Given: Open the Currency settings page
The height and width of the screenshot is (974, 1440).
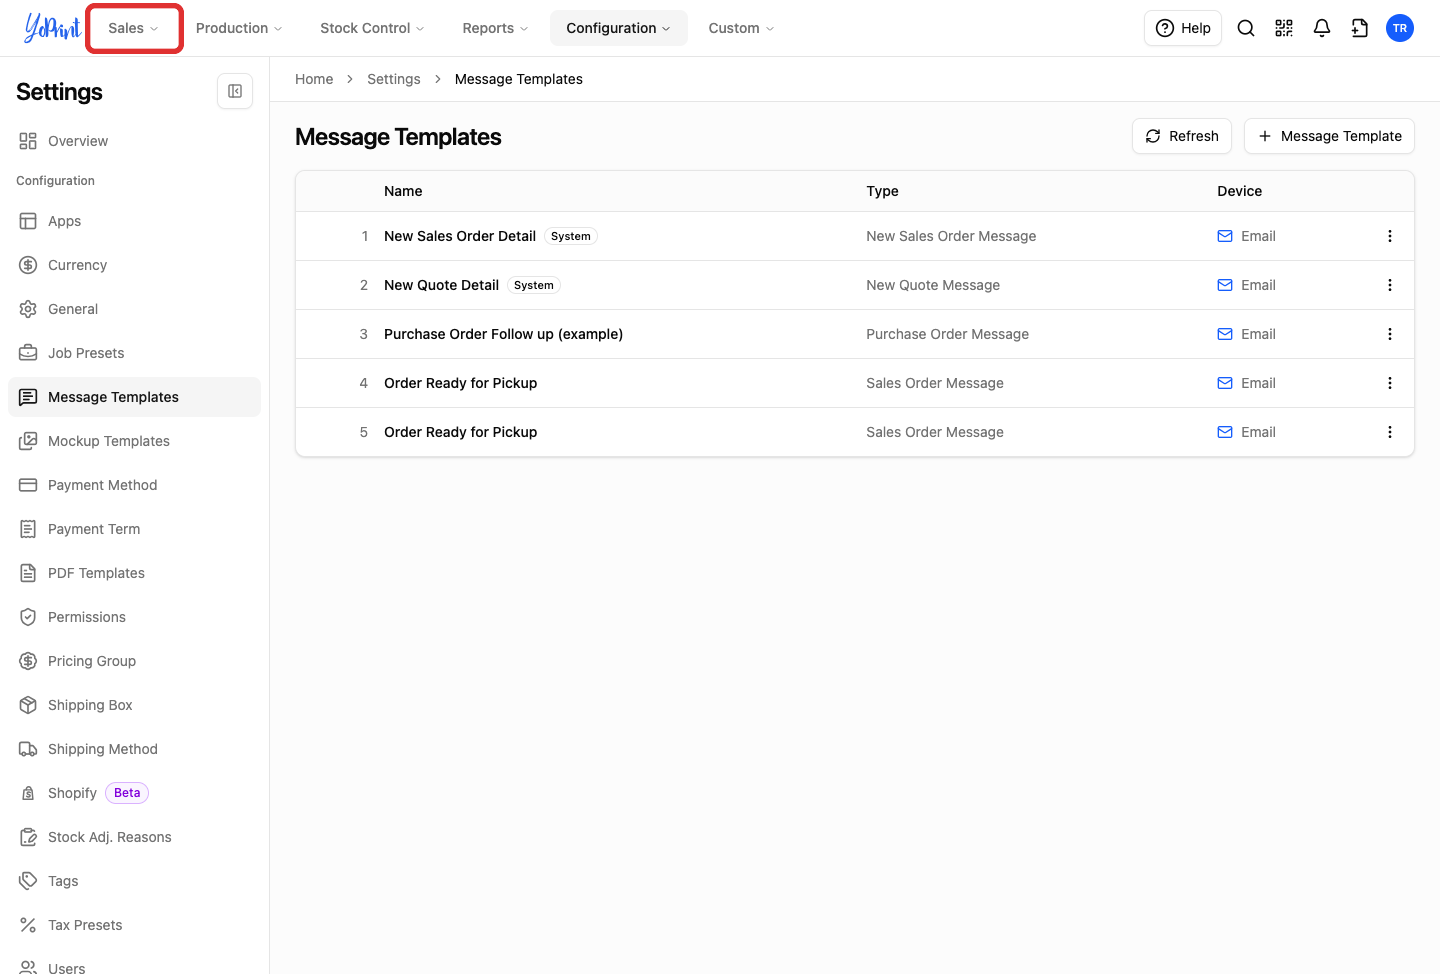Looking at the screenshot, I should coord(134,265).
